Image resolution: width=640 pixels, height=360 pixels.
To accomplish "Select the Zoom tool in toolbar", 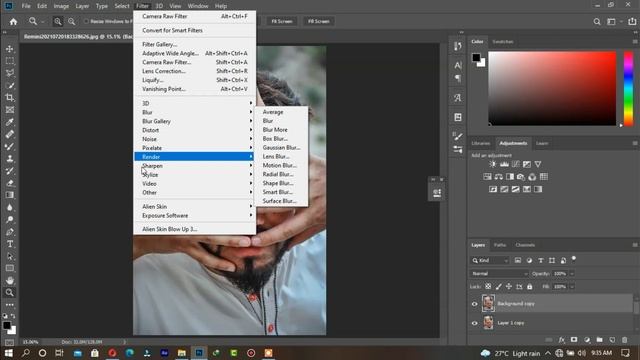I will [x=9, y=293].
